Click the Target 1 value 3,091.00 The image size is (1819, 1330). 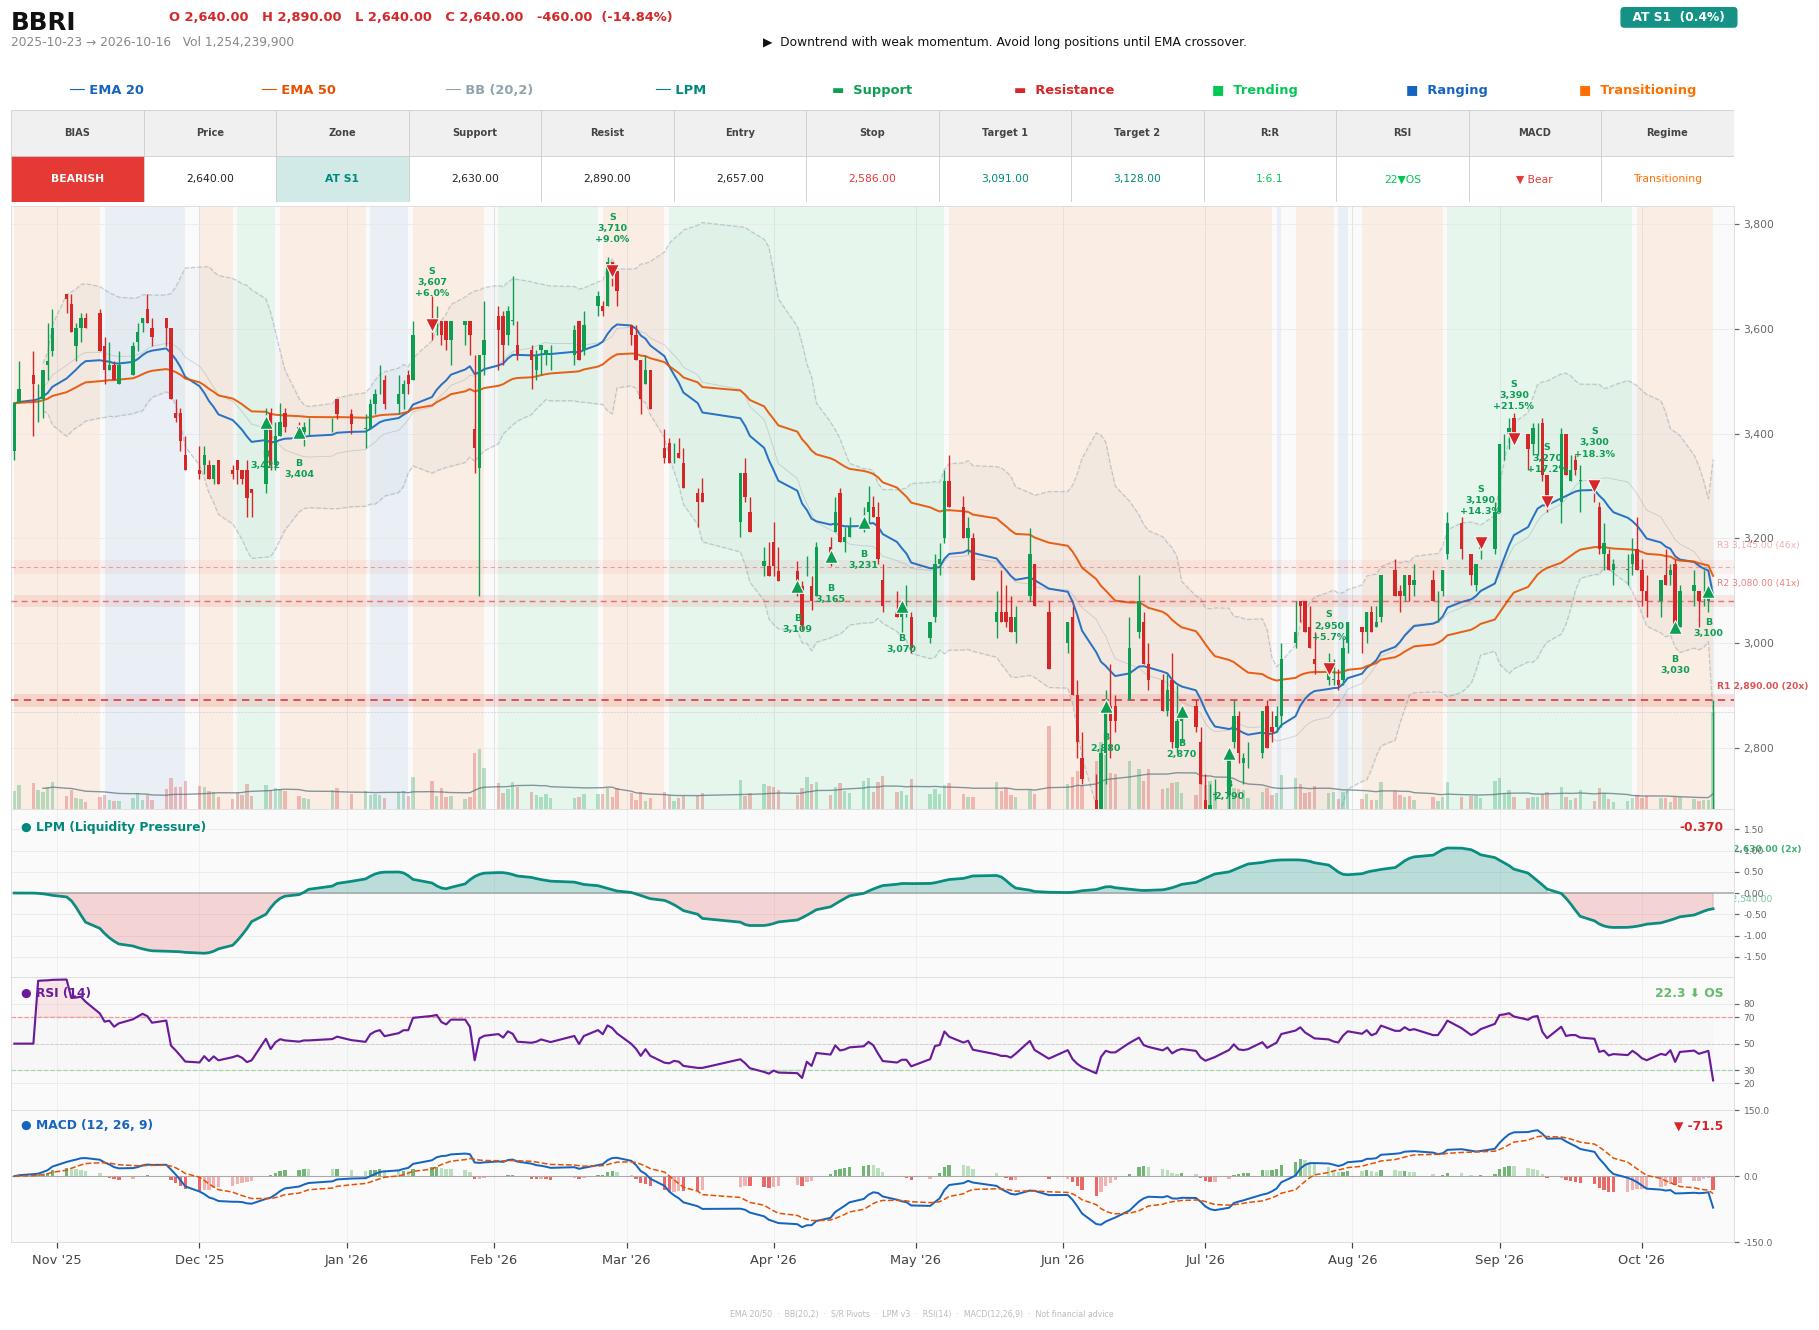[x=1005, y=179]
